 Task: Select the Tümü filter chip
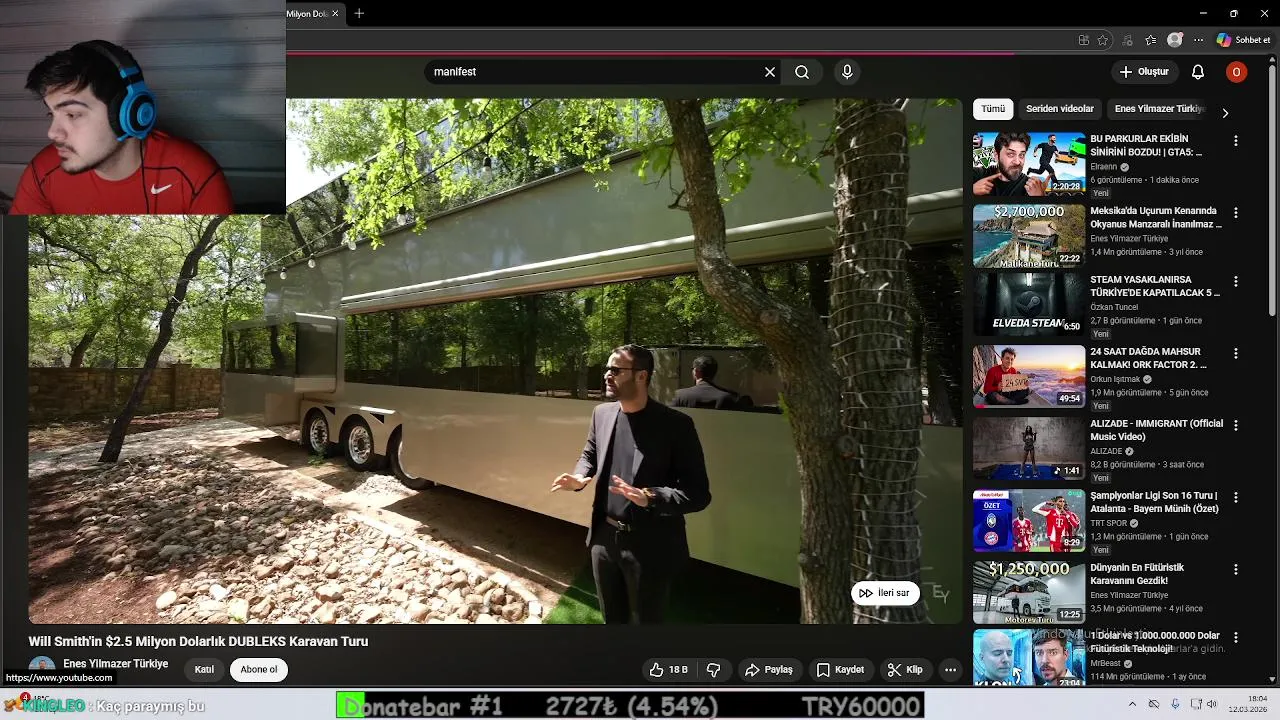tap(993, 109)
